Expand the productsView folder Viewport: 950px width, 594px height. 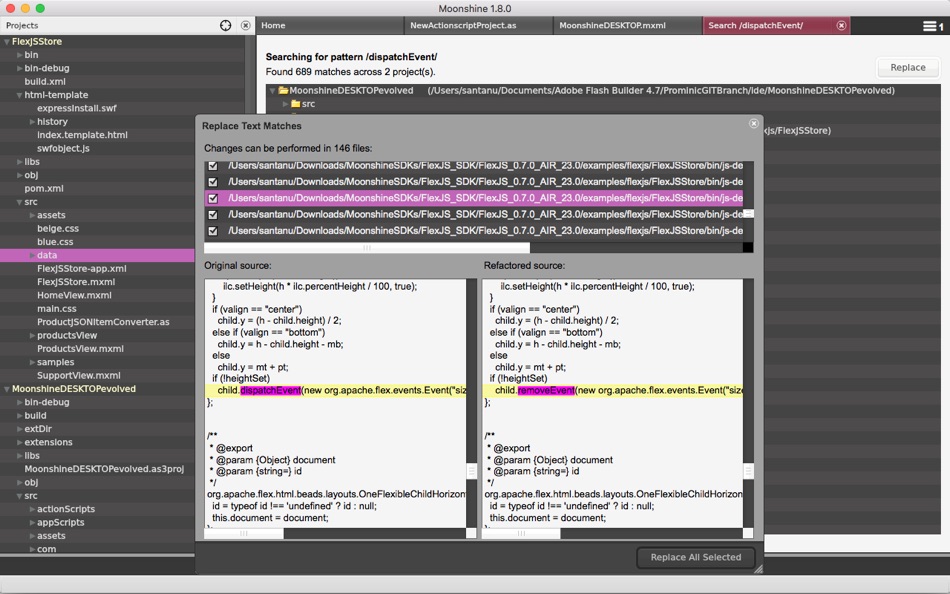coord(32,335)
